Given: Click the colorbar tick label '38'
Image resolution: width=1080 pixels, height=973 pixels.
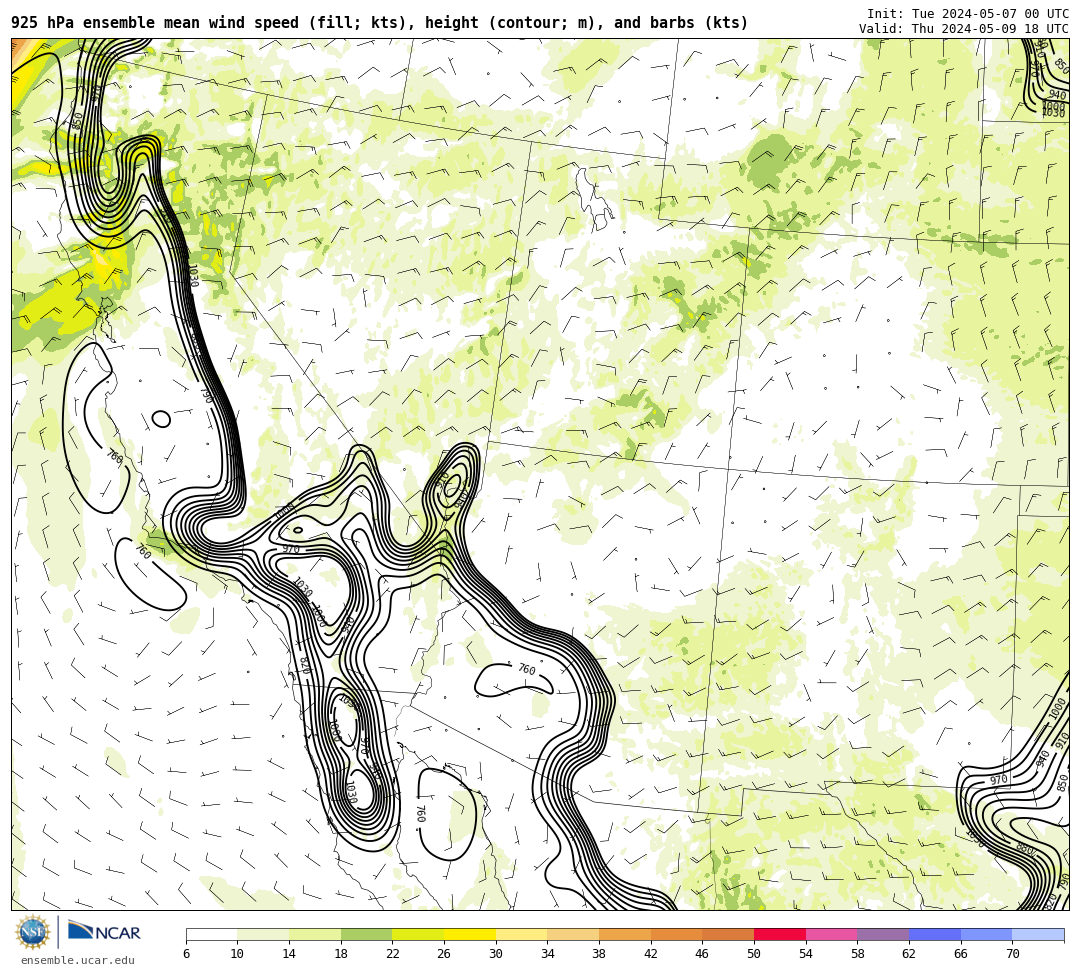Looking at the screenshot, I should (599, 954).
